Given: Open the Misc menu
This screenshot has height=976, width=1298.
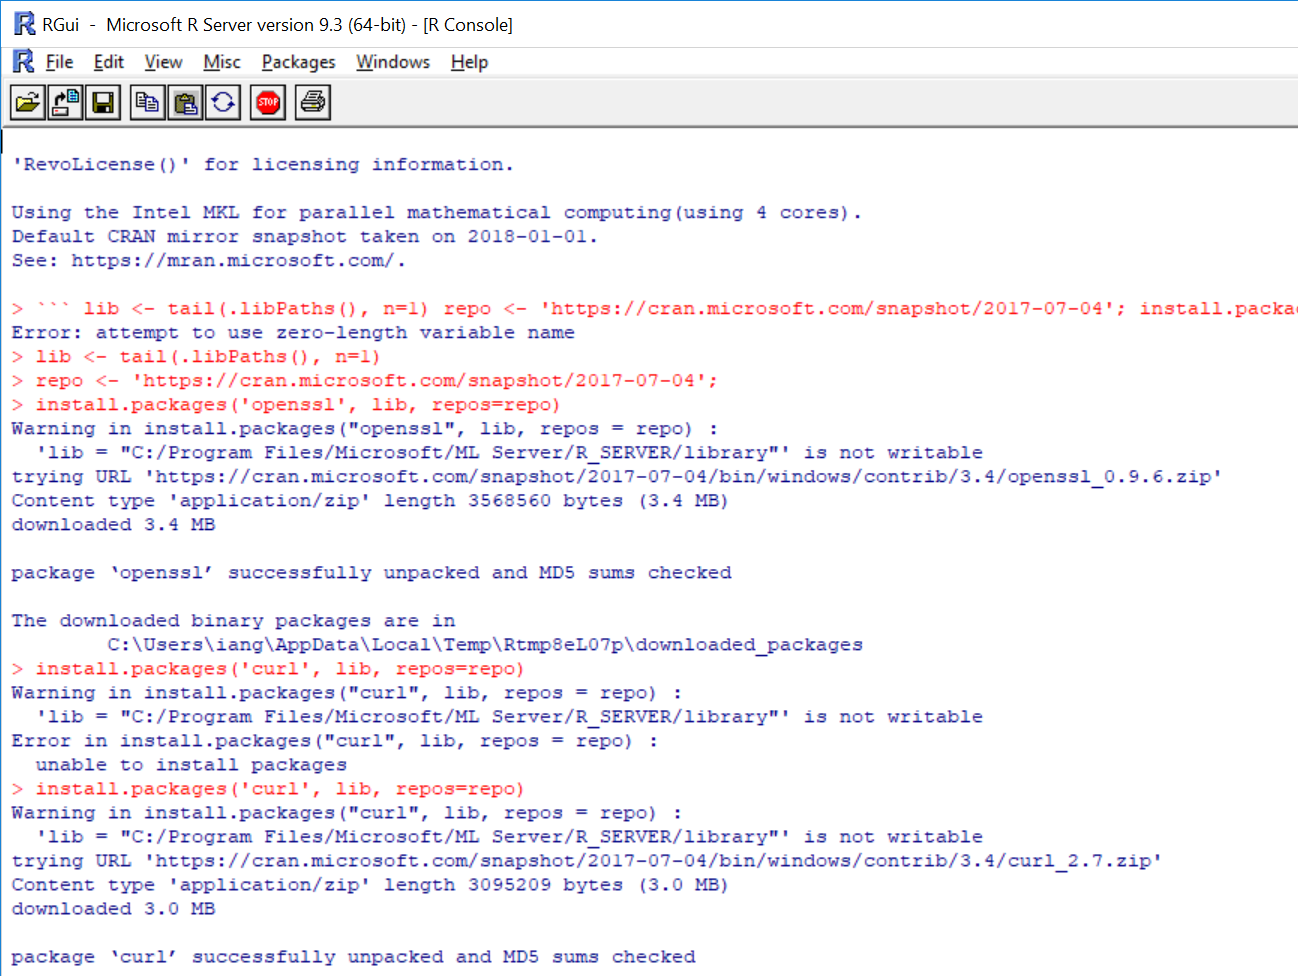Looking at the screenshot, I should point(222,62).
